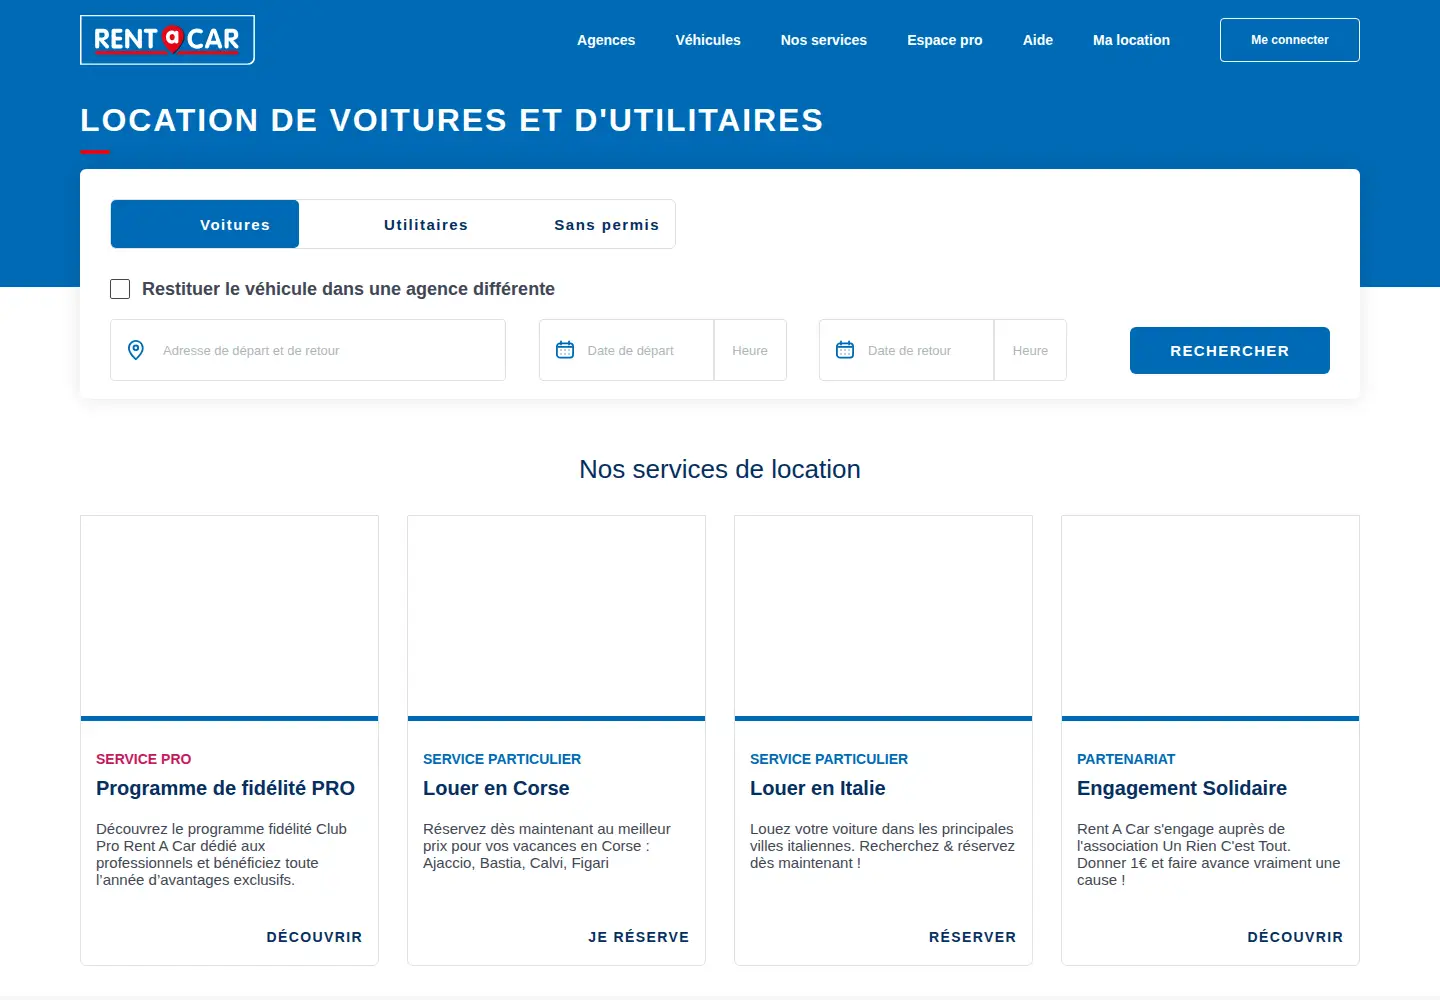Viewport: 1440px width, 1000px height.
Task: Click the SERVICE PRO label
Action: 143,759
